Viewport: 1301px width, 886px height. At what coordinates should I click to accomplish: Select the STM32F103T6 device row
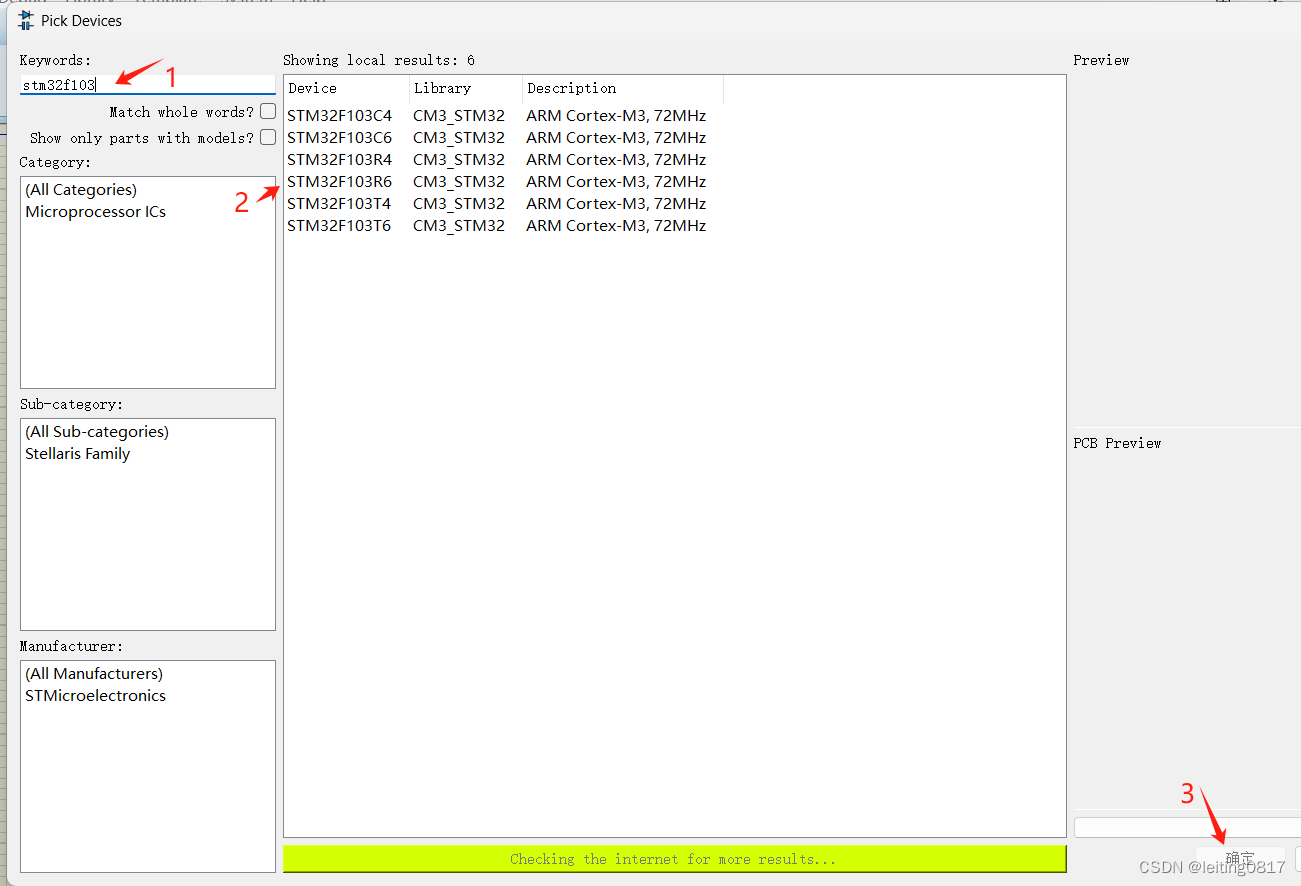[339, 225]
